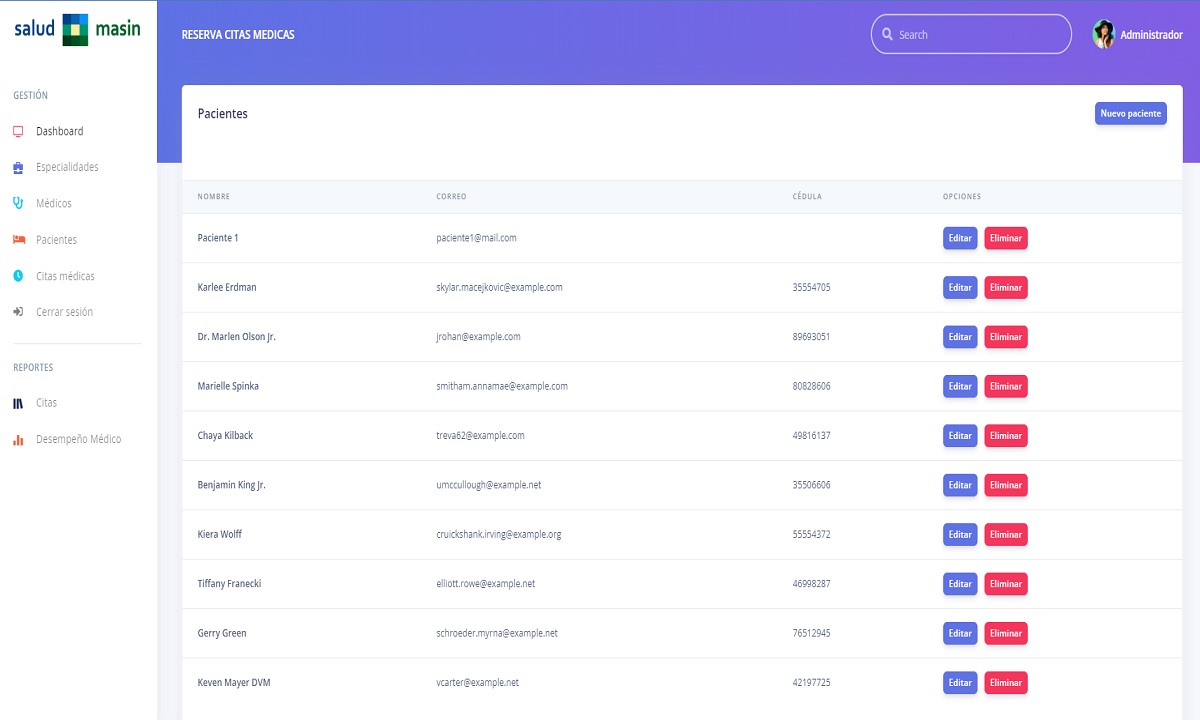Click Editar for Keven Mayer DVM
Viewport: 1200px width, 720px height.
tap(960, 682)
